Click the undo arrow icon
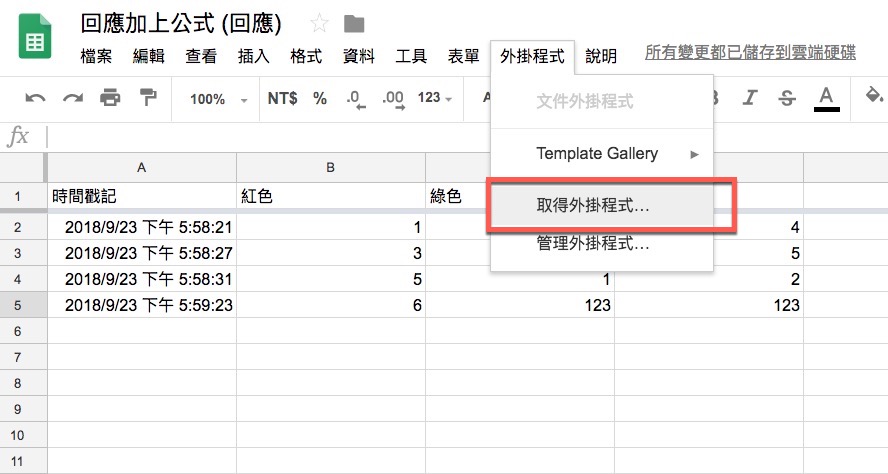This screenshot has width=888, height=474. [x=36, y=98]
